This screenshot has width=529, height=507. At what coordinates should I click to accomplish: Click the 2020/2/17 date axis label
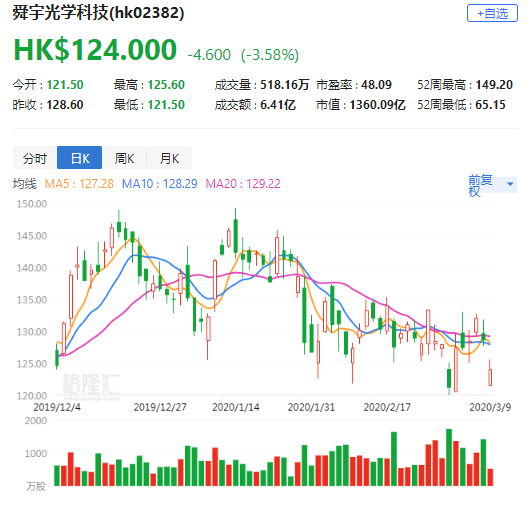387,407
